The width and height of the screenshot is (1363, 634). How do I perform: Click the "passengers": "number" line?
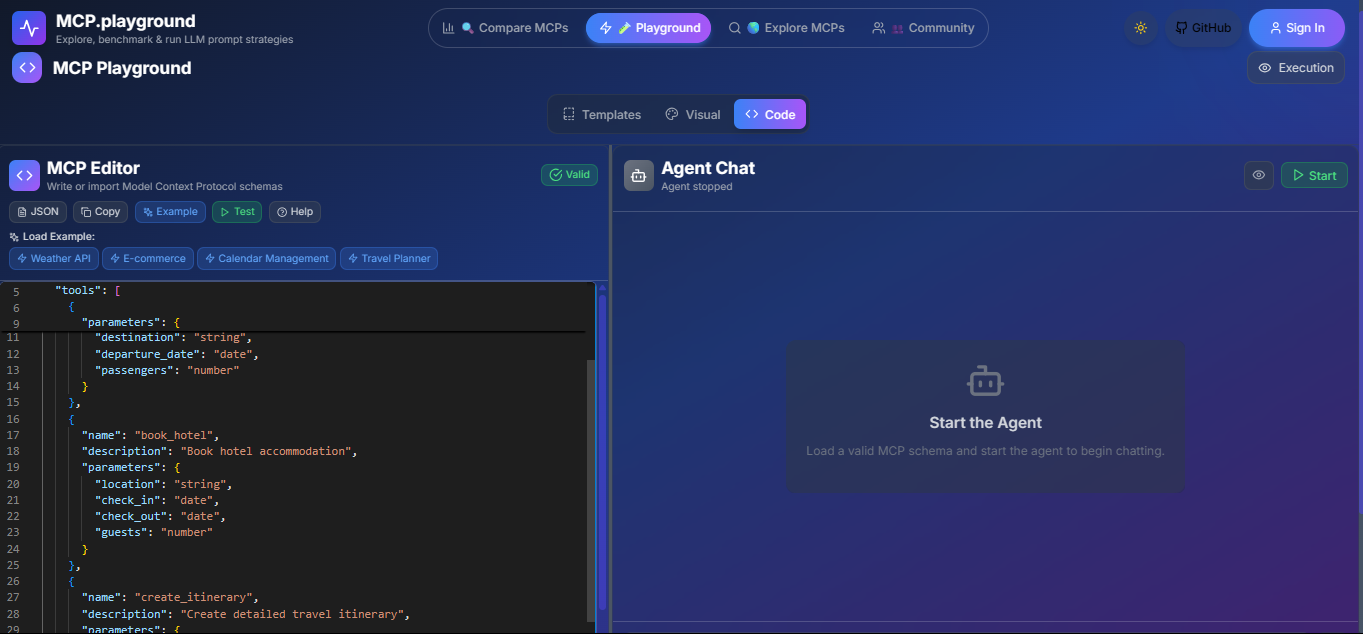click(x=168, y=370)
